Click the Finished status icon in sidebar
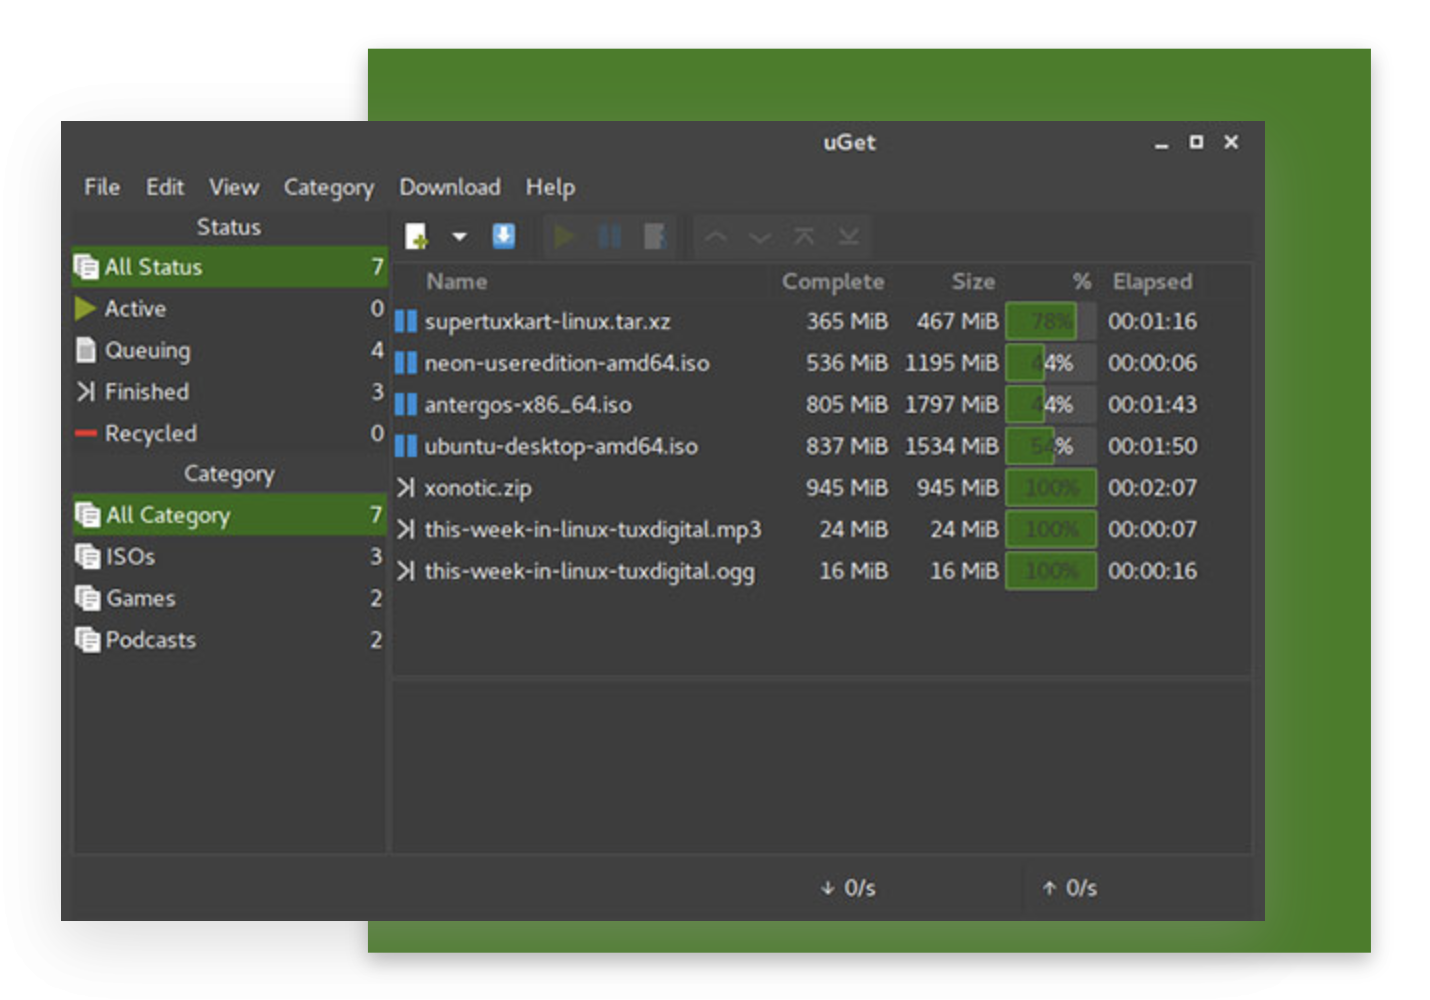The width and height of the screenshot is (1430, 1000). point(86,392)
